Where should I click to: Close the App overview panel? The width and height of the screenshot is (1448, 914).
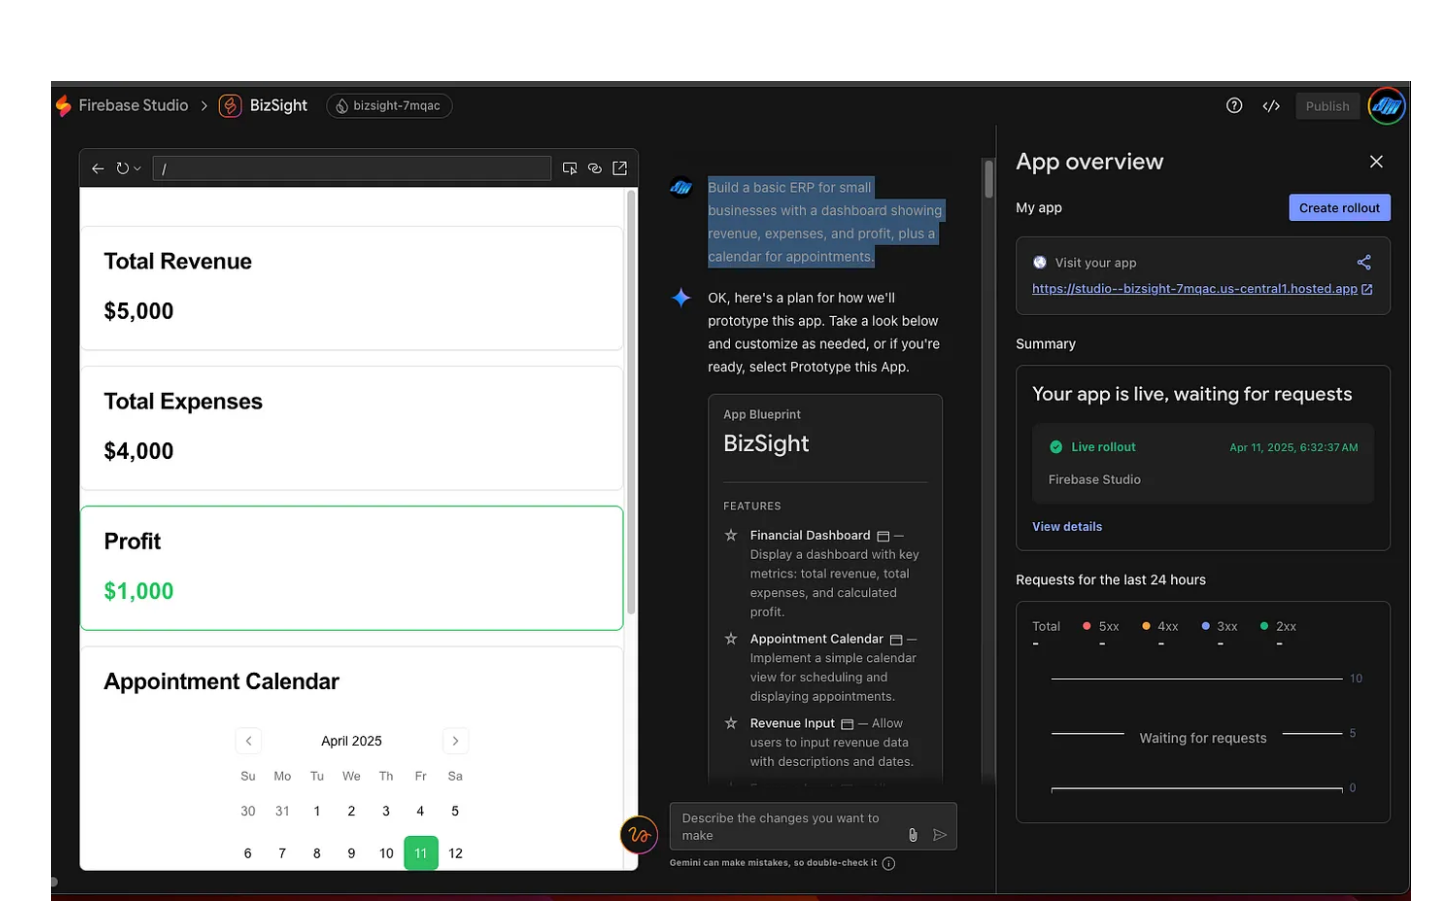(x=1376, y=162)
